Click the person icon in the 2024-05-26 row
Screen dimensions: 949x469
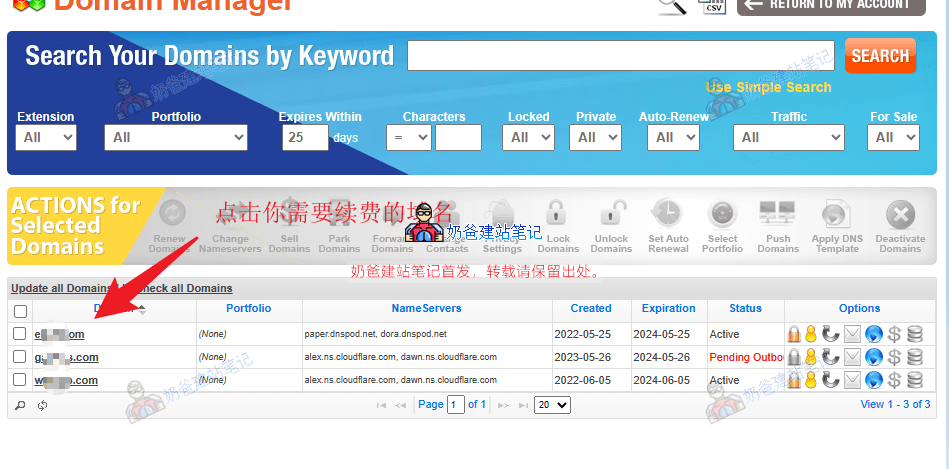[x=811, y=357]
